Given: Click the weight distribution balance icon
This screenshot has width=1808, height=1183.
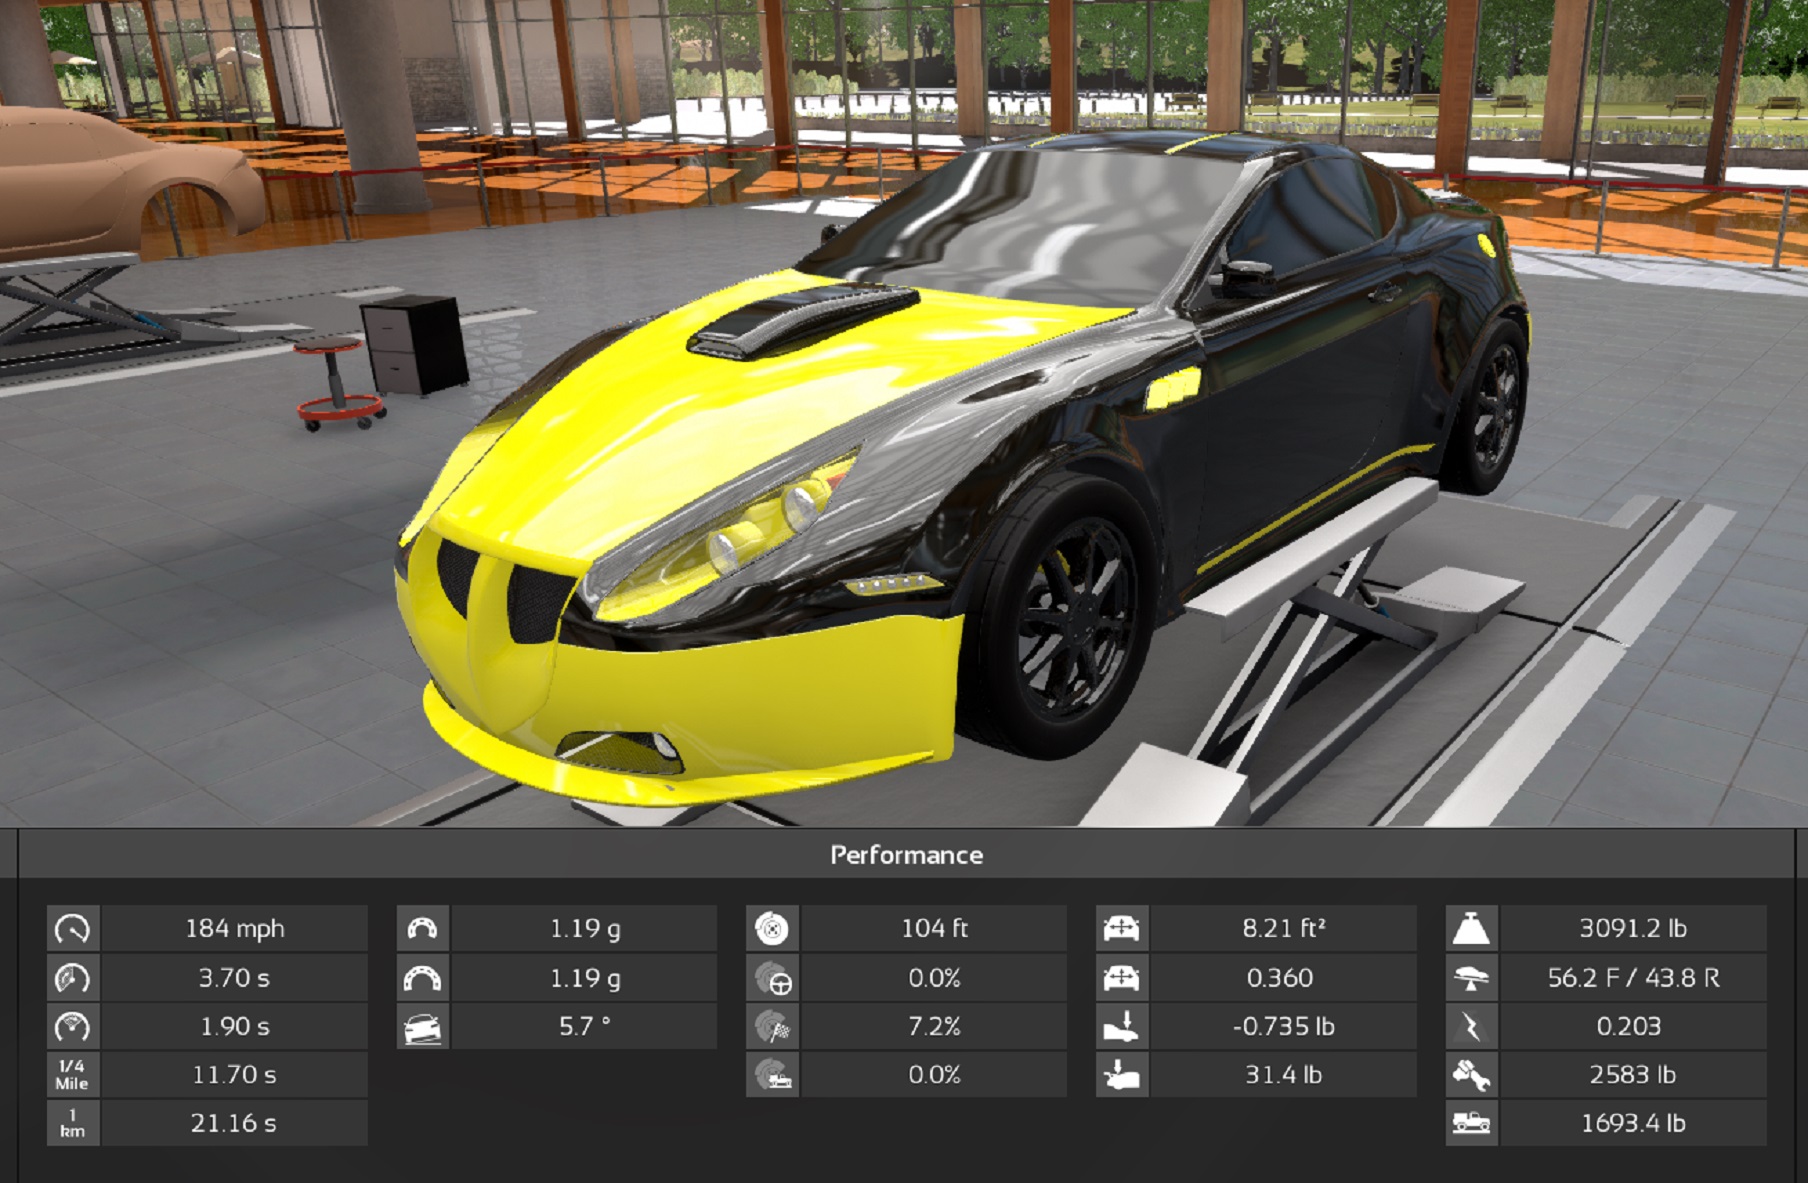Looking at the screenshot, I should tap(1472, 978).
